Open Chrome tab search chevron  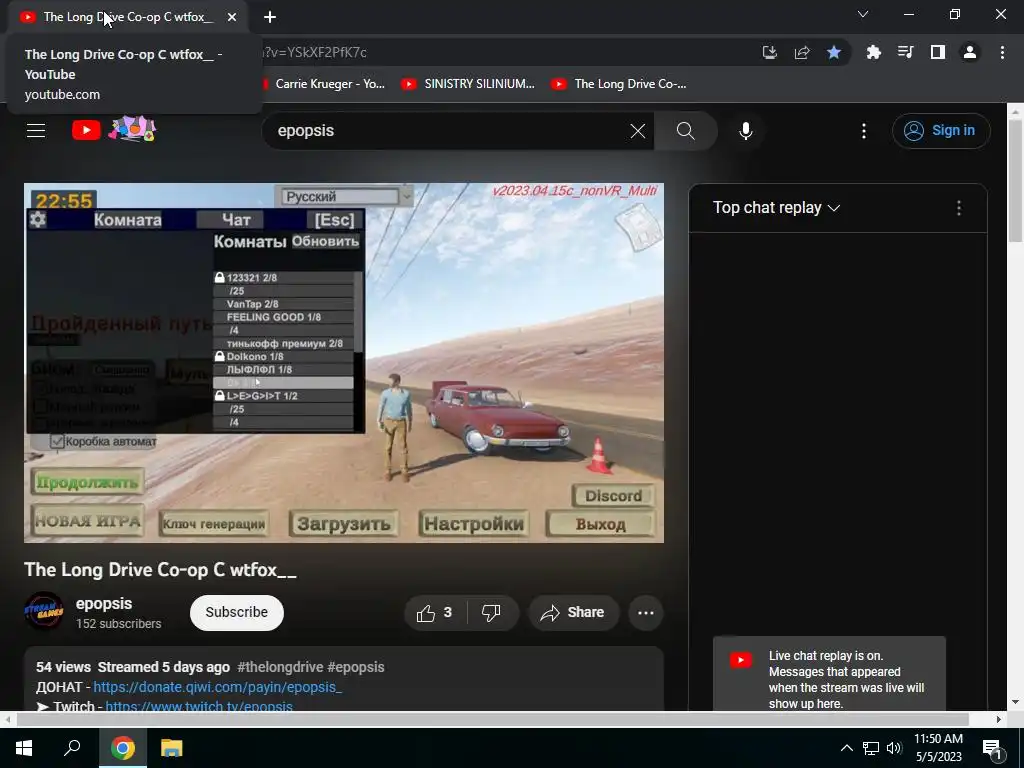(x=863, y=14)
